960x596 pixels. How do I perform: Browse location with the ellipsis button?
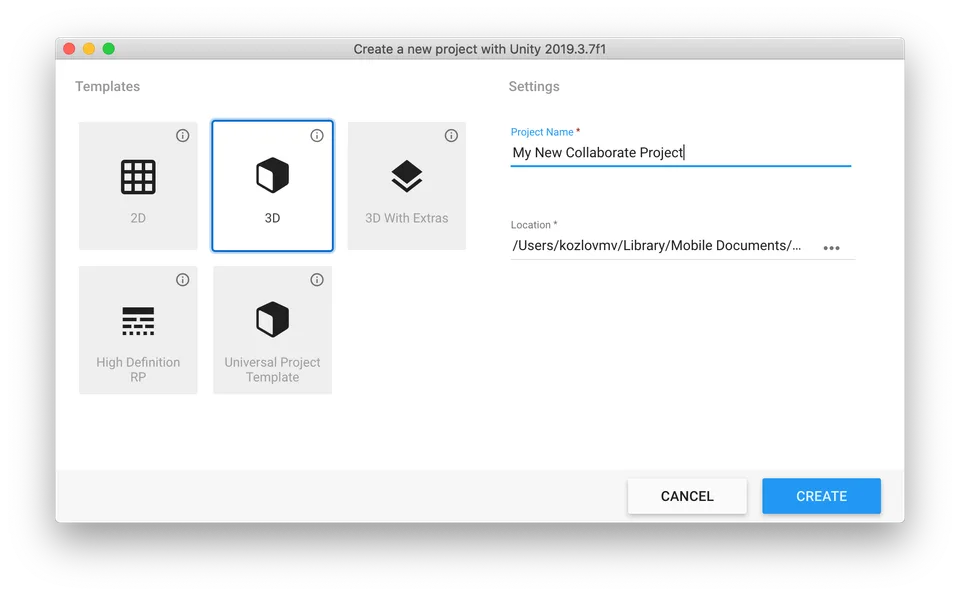(831, 248)
